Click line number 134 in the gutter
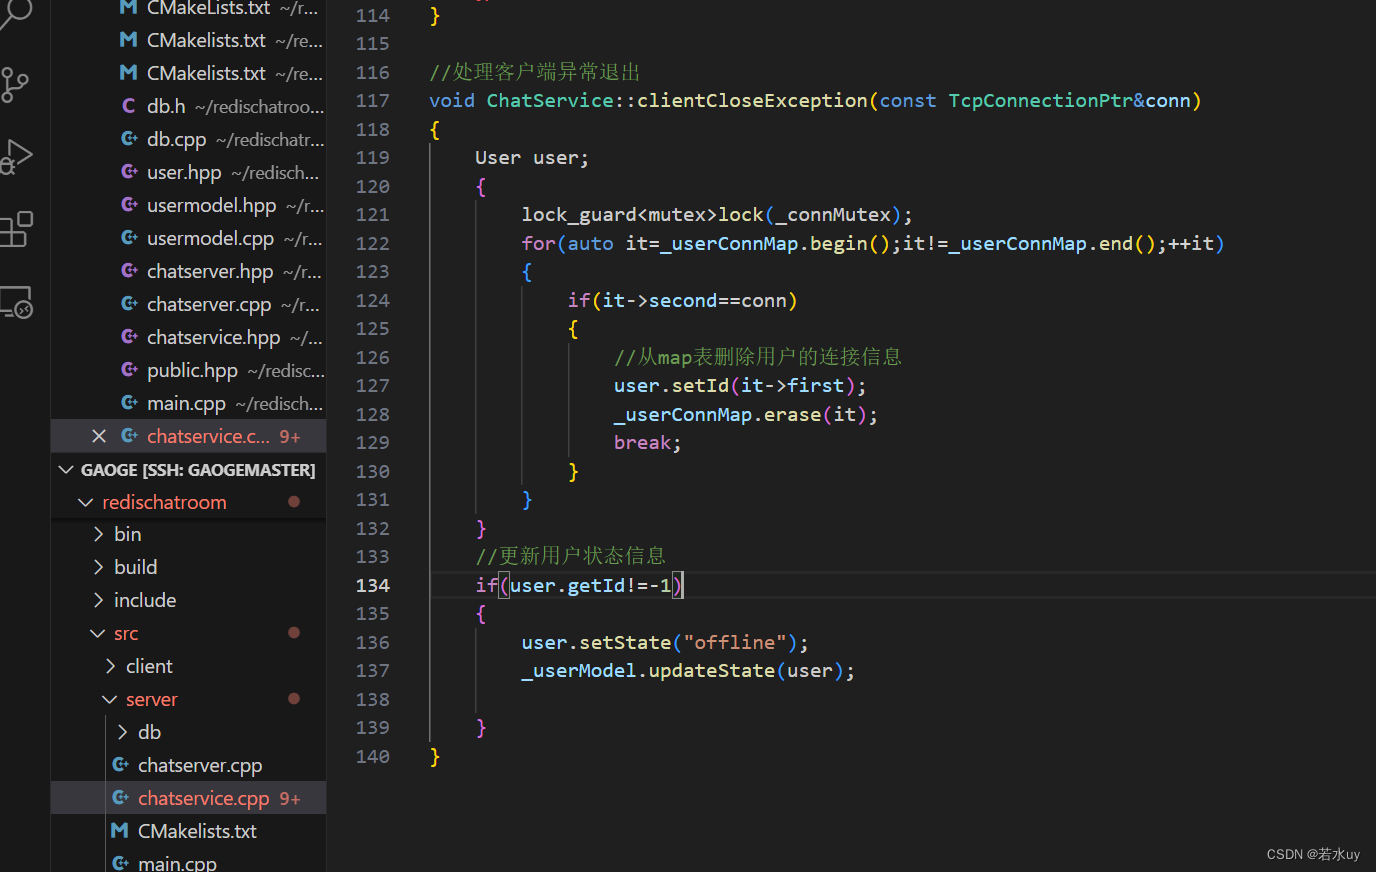1376x872 pixels. 373,585
